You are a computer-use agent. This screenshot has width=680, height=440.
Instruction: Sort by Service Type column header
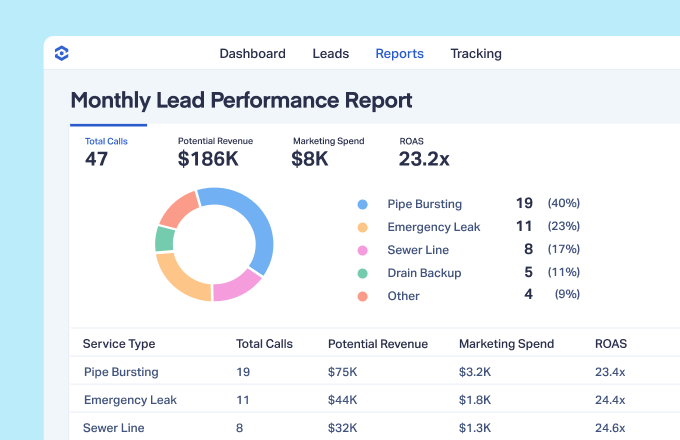click(x=119, y=344)
